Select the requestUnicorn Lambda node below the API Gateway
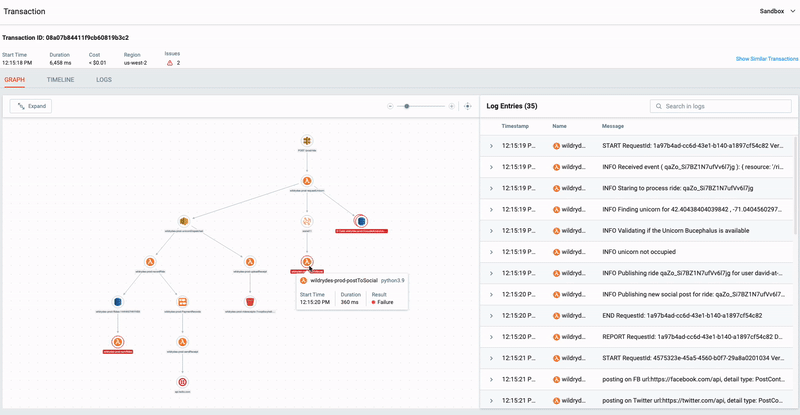This screenshot has height=415, width=800. [x=307, y=181]
